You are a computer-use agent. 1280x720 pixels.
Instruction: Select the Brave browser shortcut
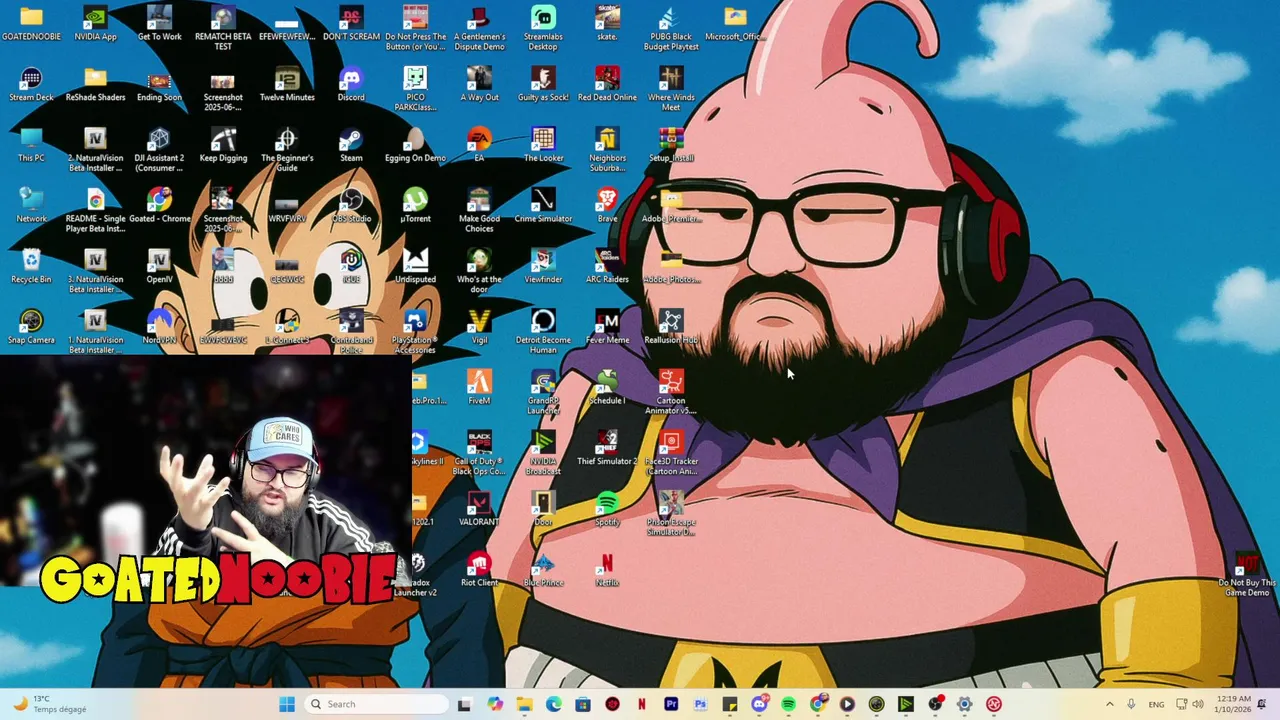[607, 207]
